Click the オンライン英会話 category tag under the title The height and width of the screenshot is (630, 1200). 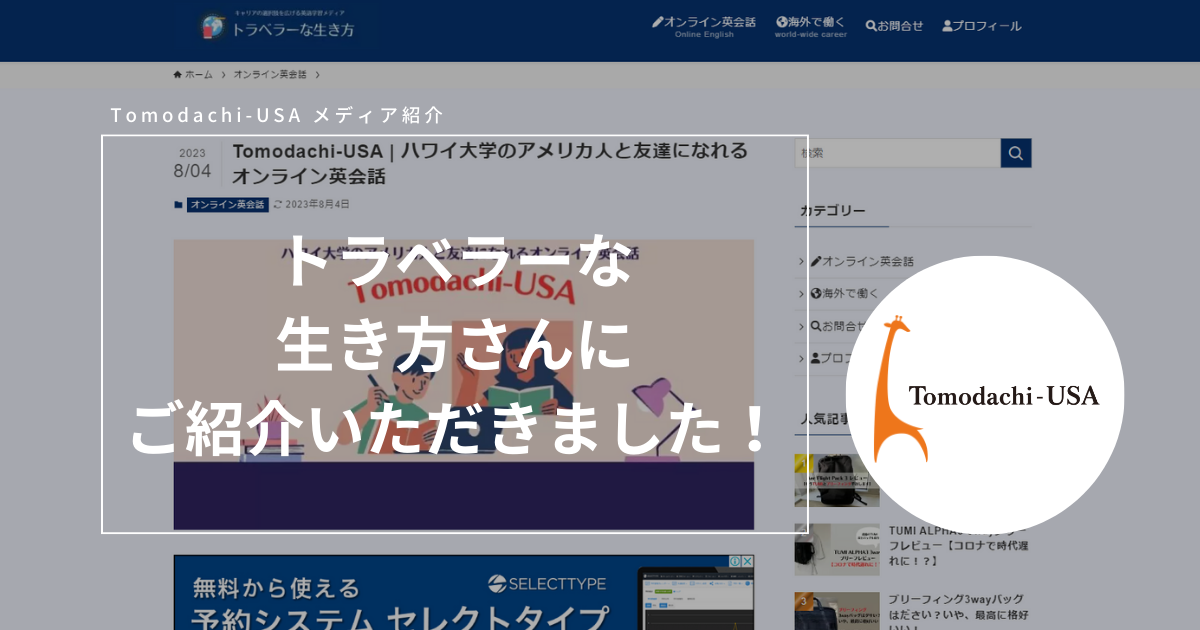coord(228,204)
